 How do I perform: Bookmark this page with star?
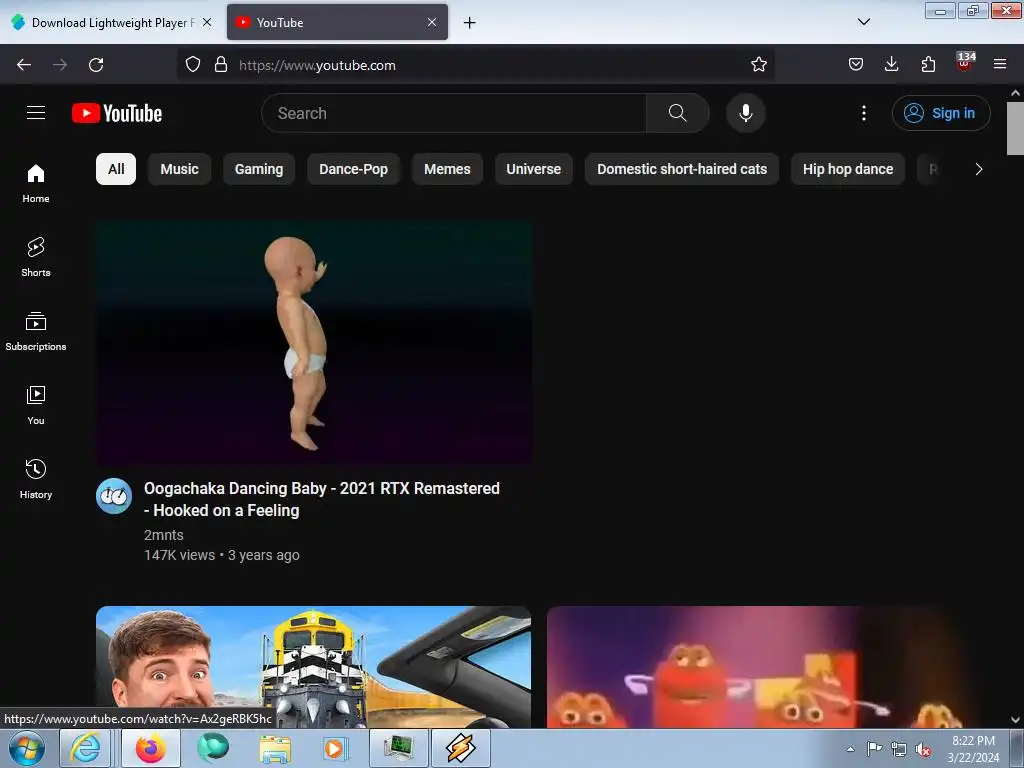tap(758, 64)
